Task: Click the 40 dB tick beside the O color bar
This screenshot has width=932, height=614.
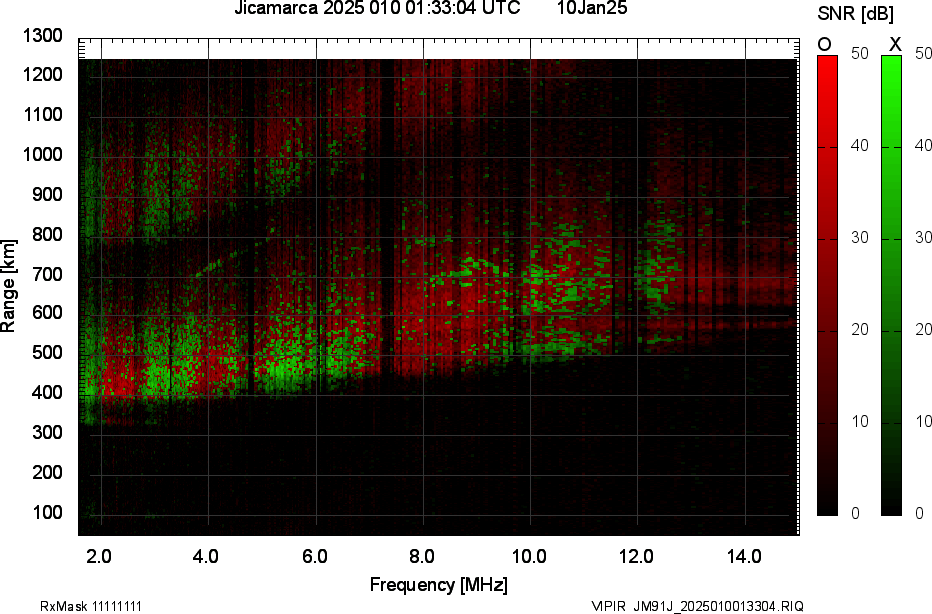Action: [x=859, y=145]
